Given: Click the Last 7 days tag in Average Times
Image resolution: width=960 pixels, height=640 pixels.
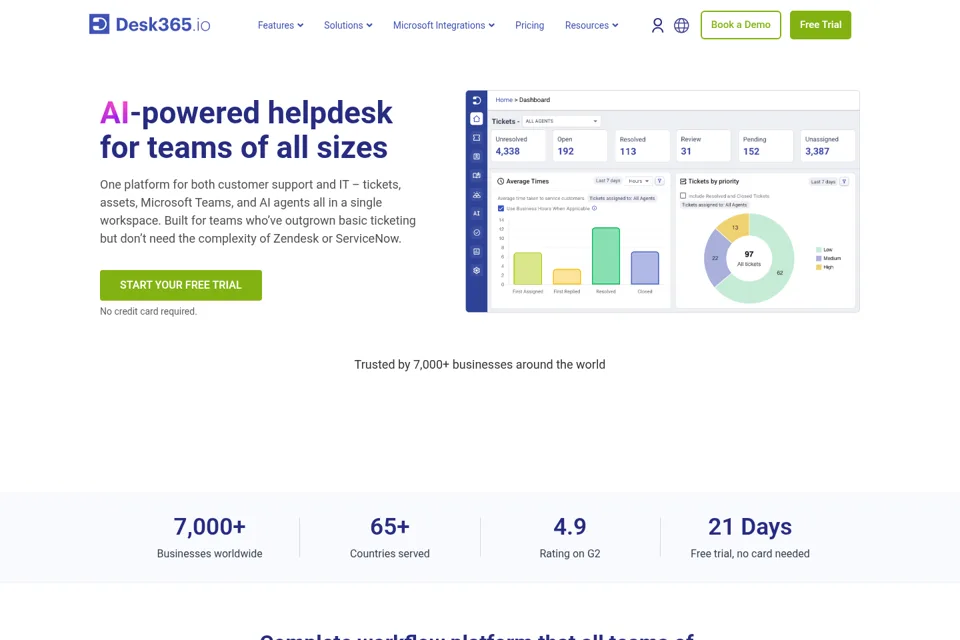Looking at the screenshot, I should pyautogui.click(x=608, y=181).
